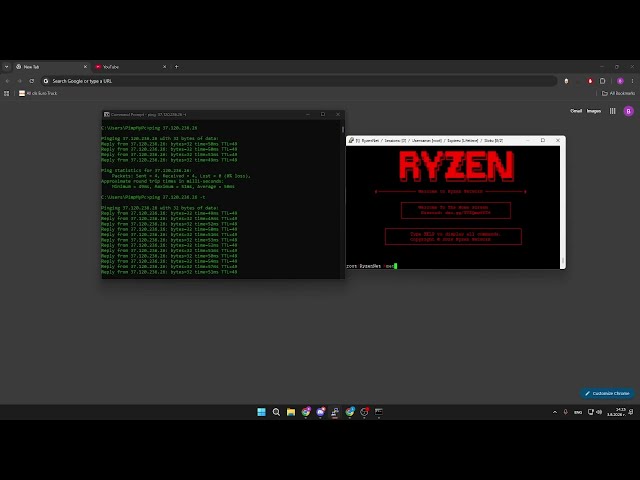Open the taskbar clock and date

(616, 412)
